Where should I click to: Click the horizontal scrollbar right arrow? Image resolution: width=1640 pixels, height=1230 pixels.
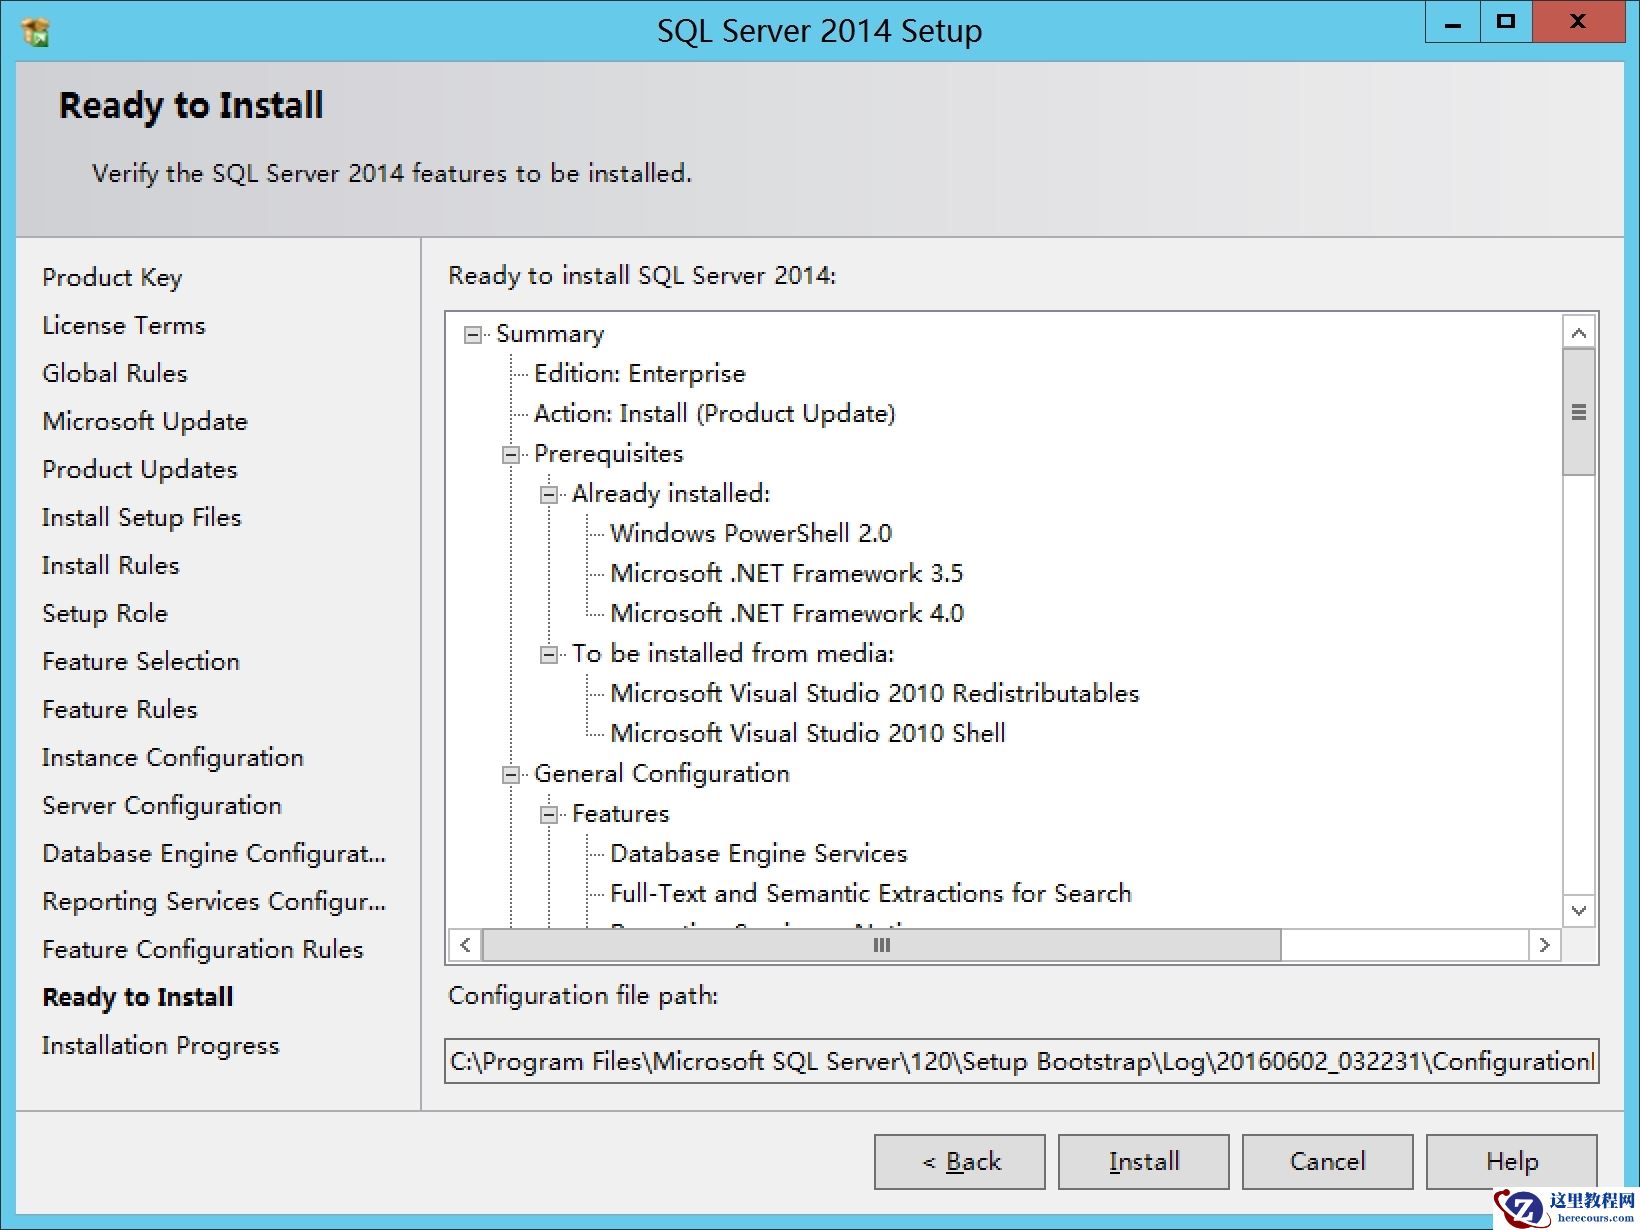1545,944
